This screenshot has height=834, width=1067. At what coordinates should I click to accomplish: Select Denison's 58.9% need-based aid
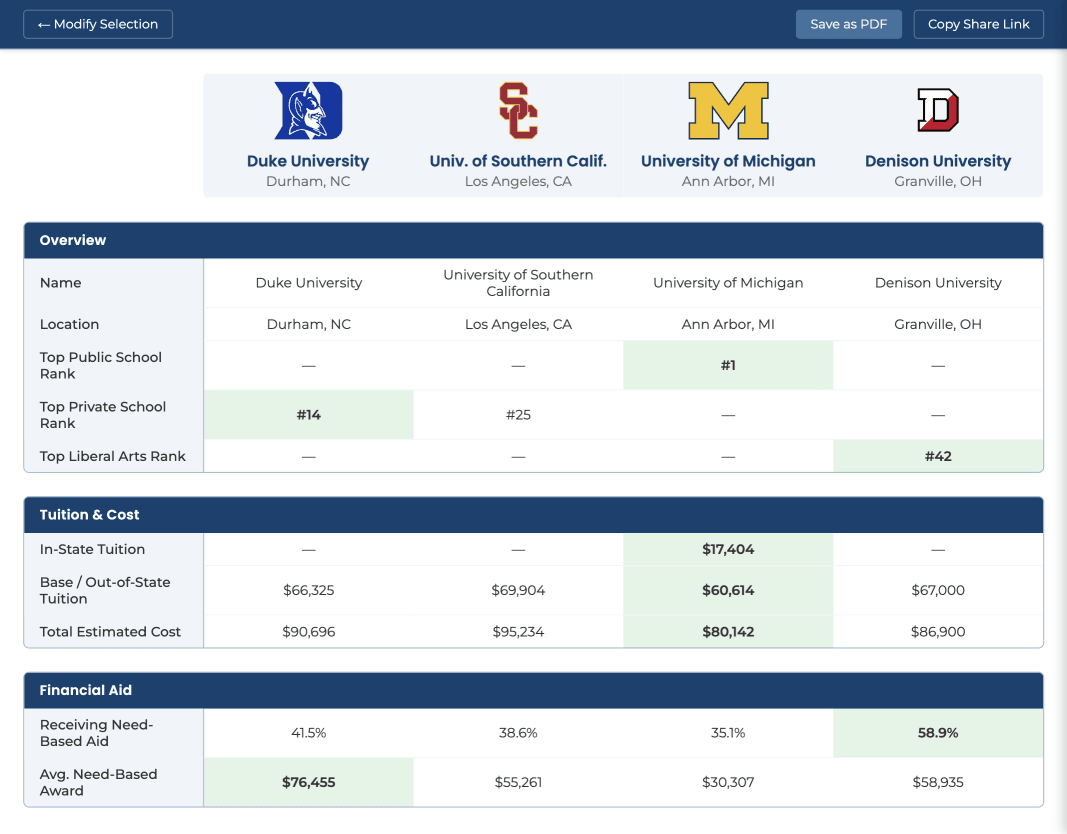tap(938, 733)
